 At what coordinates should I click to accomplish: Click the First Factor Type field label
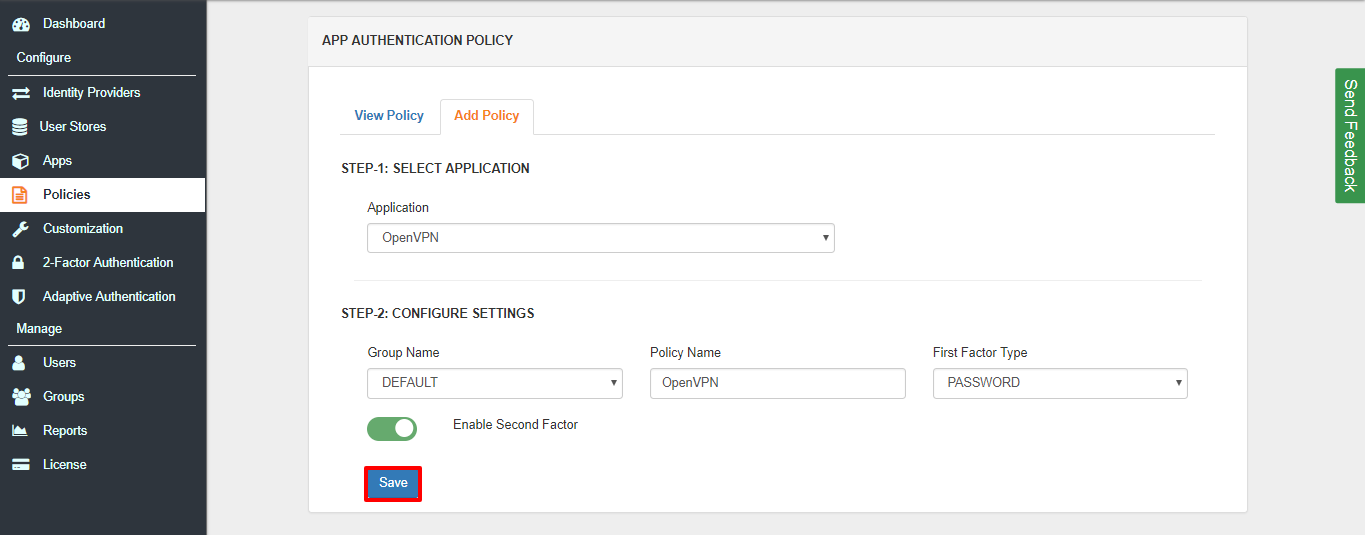point(980,353)
